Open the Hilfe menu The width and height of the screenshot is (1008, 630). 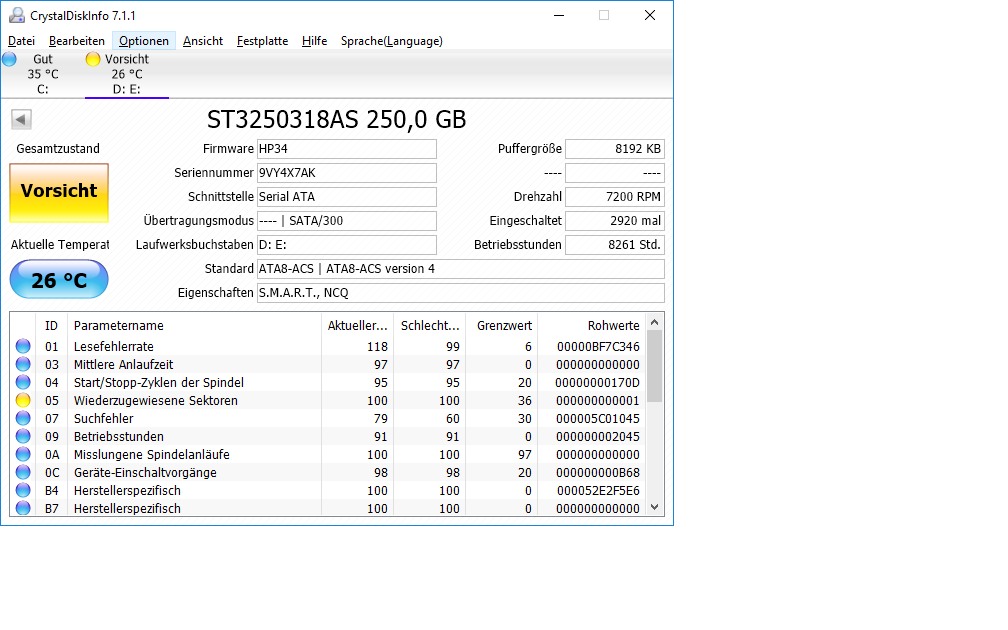click(314, 41)
